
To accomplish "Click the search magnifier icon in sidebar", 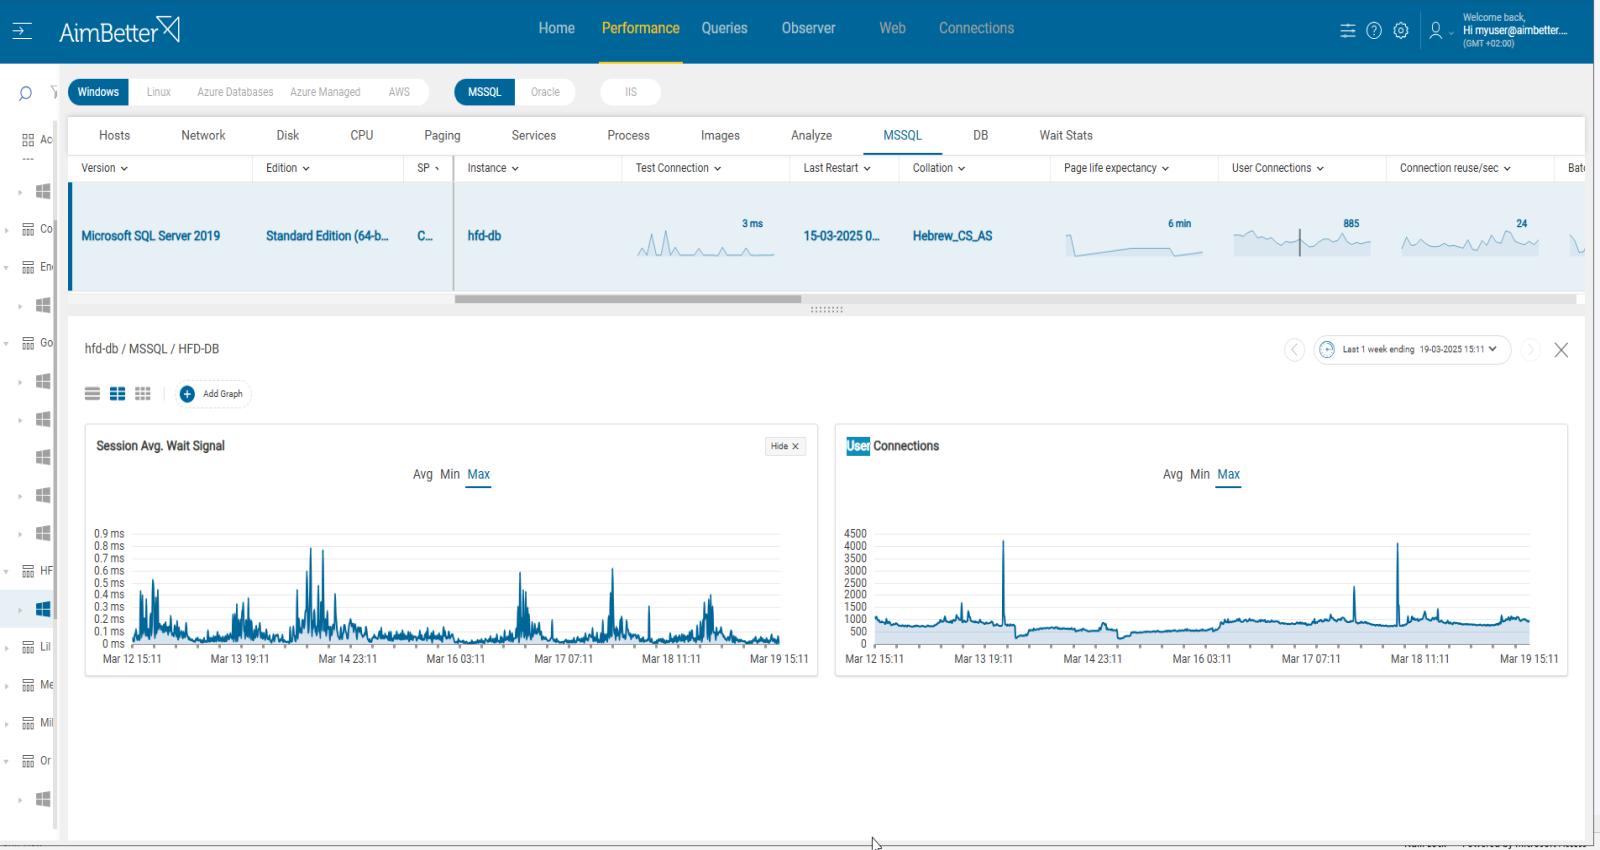I will 25,93.
